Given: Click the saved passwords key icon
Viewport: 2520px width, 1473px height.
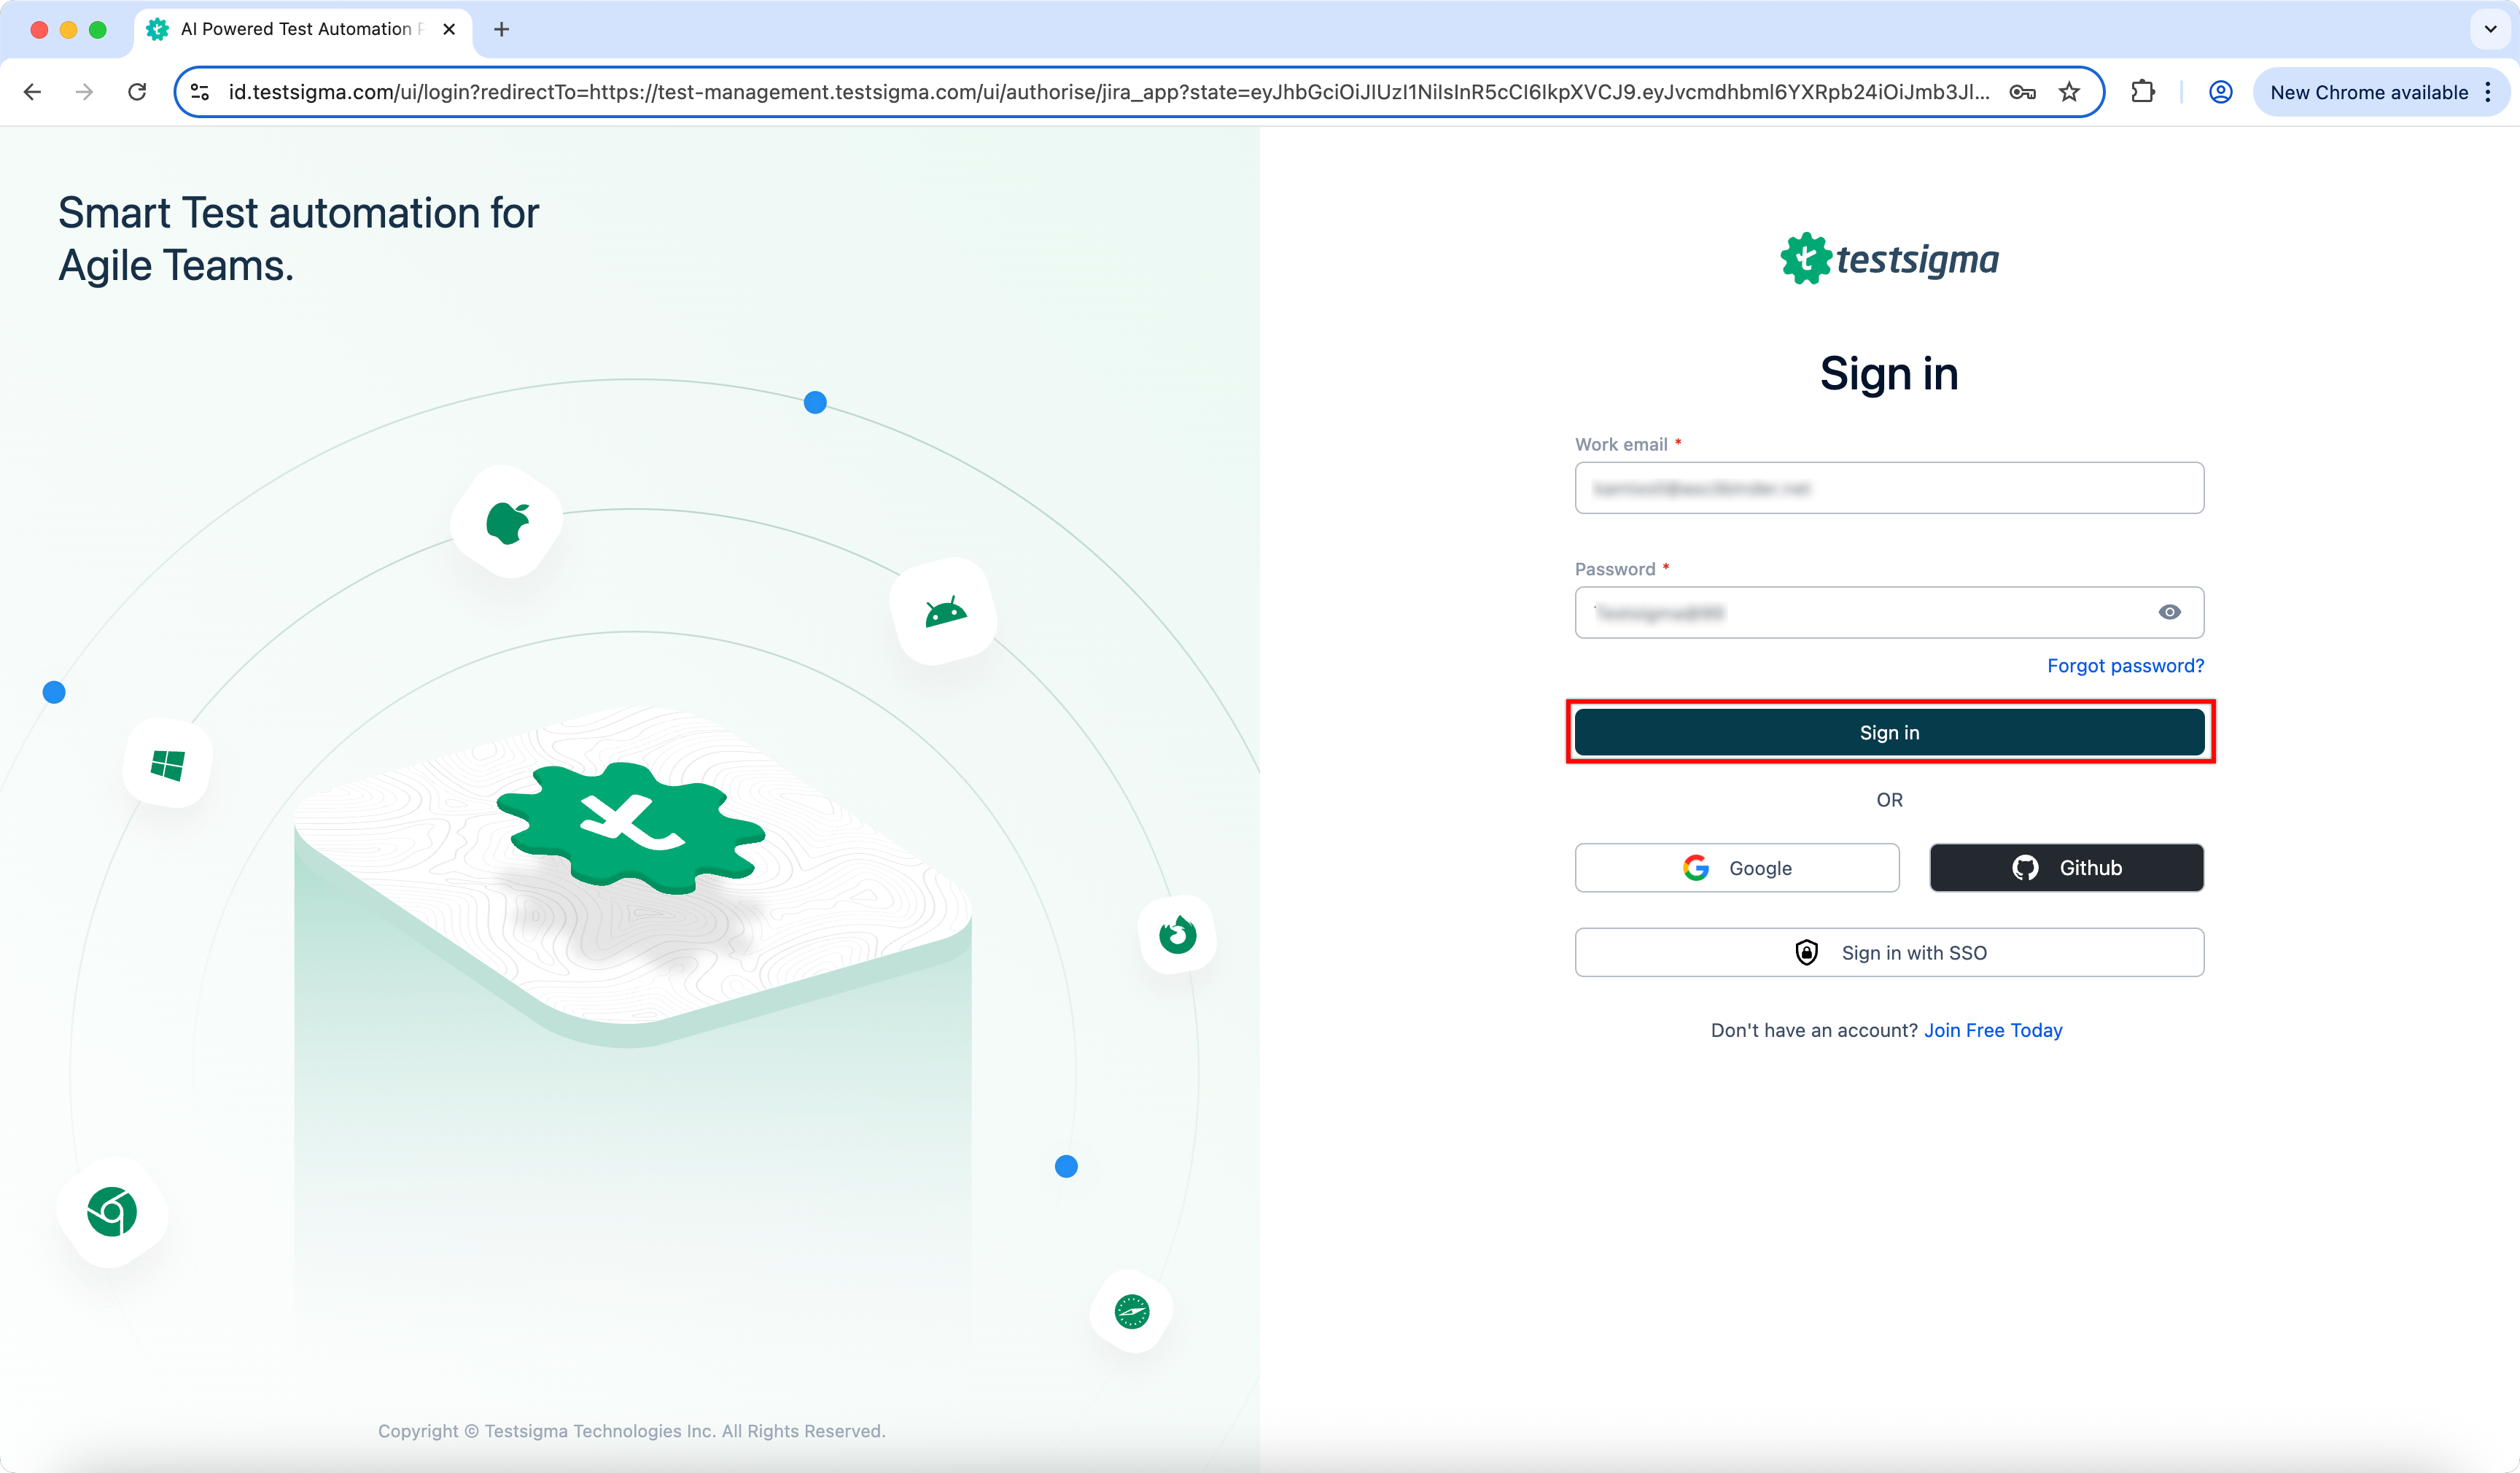Looking at the screenshot, I should point(2022,92).
